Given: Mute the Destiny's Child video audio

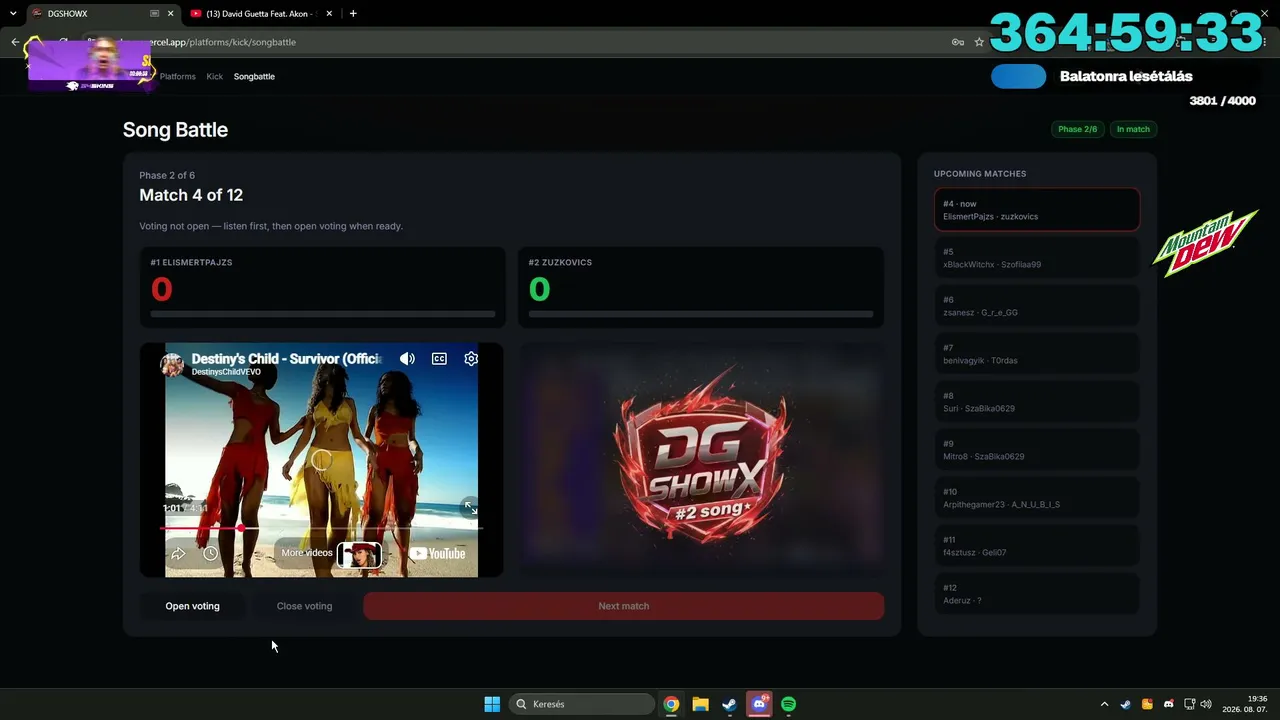Looking at the screenshot, I should point(407,358).
